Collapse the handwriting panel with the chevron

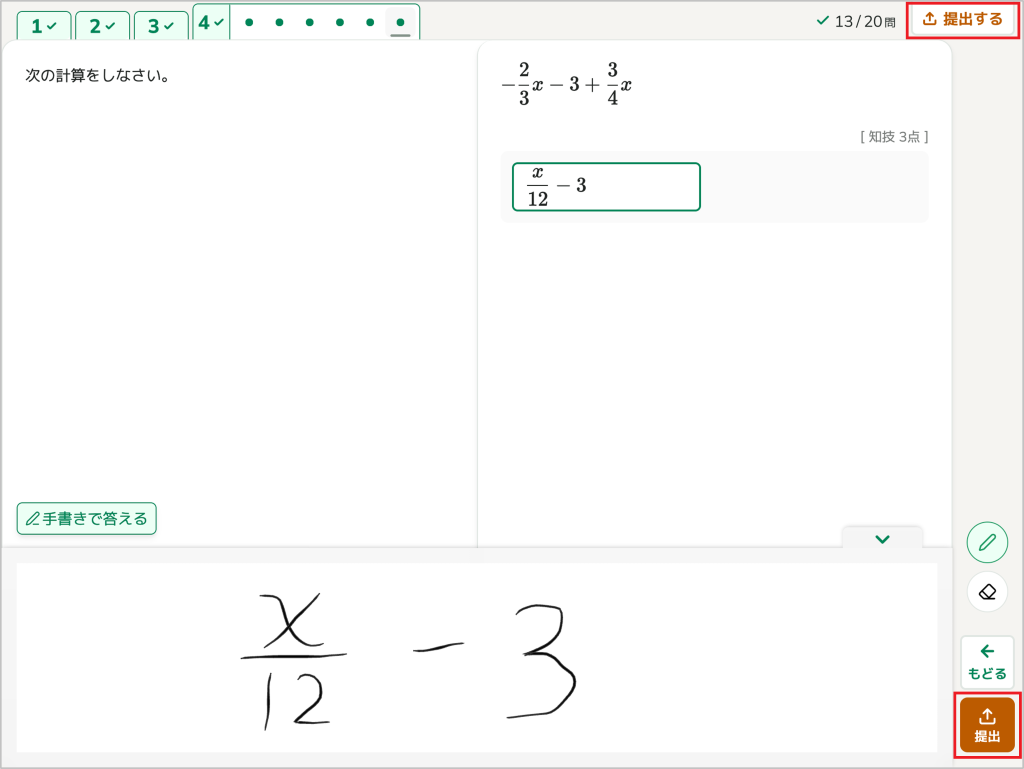(x=882, y=539)
